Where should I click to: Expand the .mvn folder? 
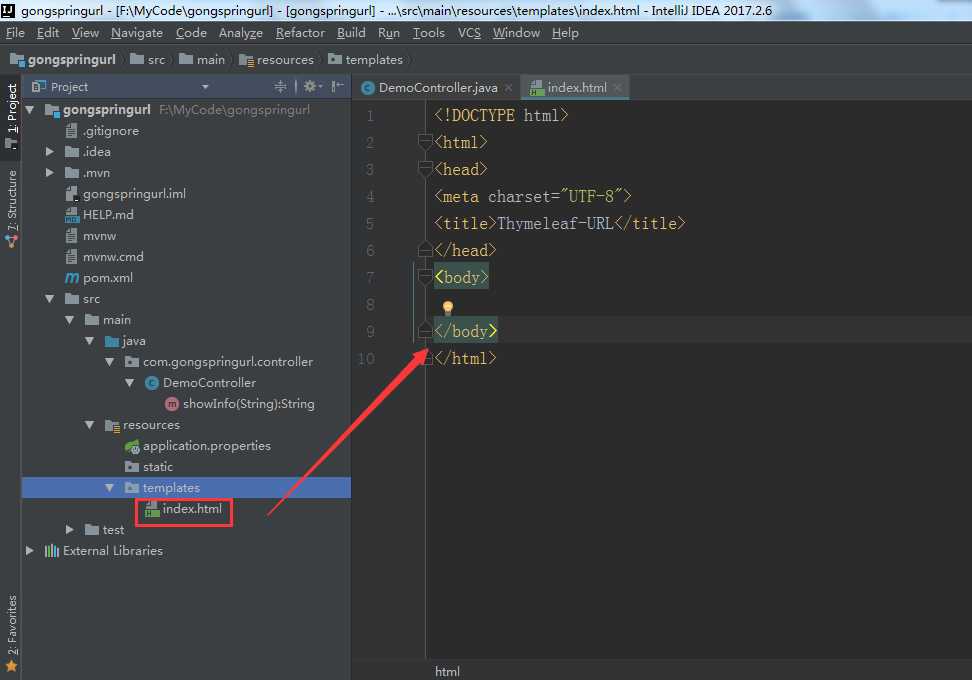50,172
